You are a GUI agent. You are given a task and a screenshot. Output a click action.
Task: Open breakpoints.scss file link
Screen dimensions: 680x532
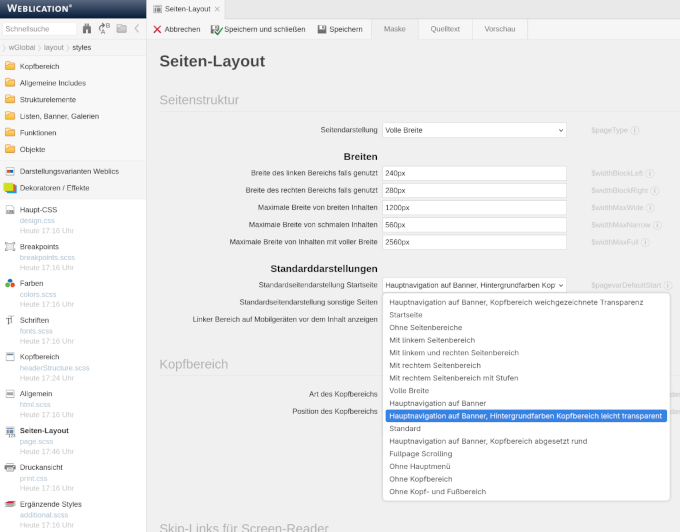(x=47, y=257)
